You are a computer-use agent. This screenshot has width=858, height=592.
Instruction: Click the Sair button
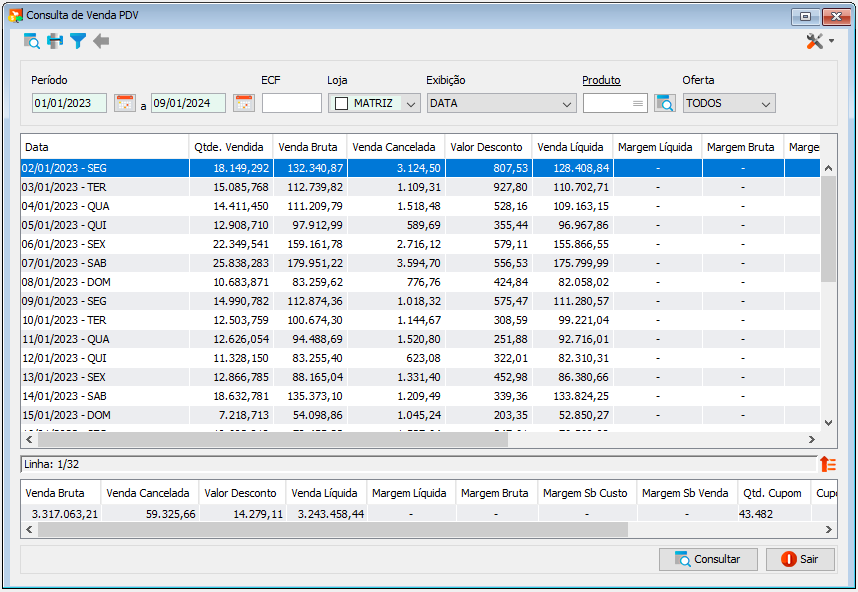[x=801, y=559]
